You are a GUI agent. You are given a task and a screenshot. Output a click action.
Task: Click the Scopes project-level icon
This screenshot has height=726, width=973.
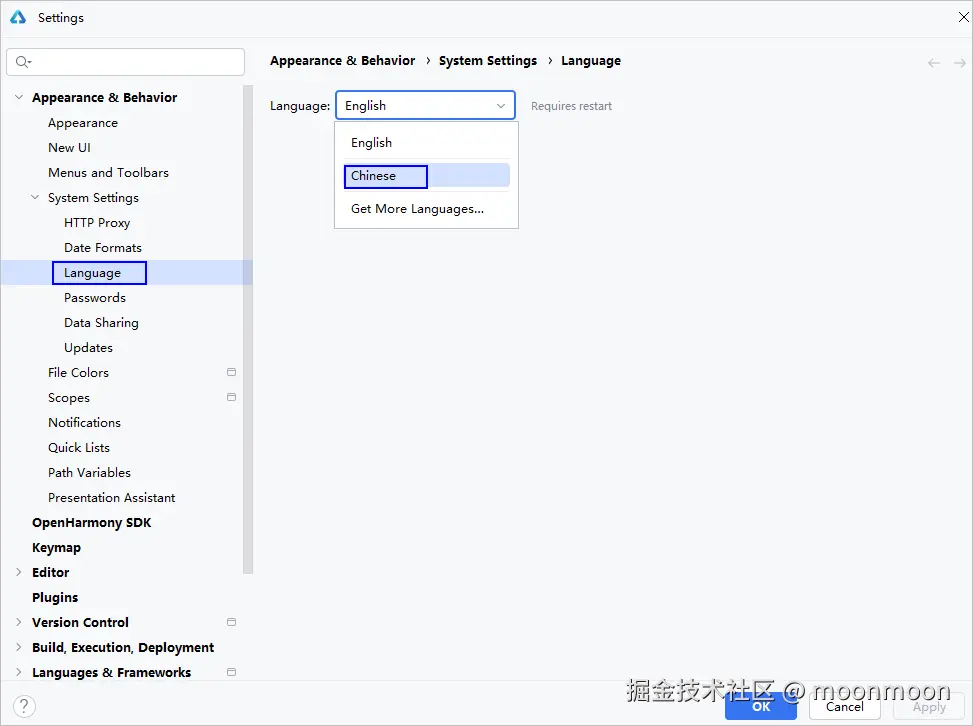pyautogui.click(x=231, y=397)
